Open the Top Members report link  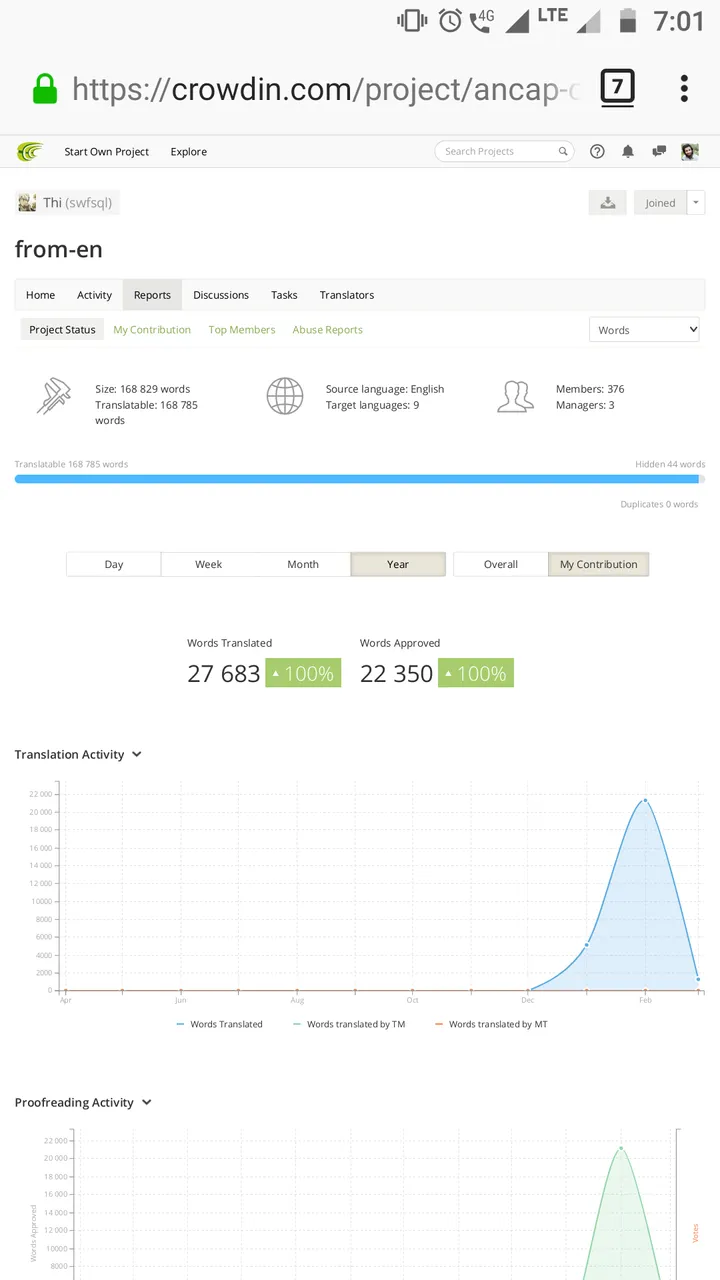tap(242, 330)
